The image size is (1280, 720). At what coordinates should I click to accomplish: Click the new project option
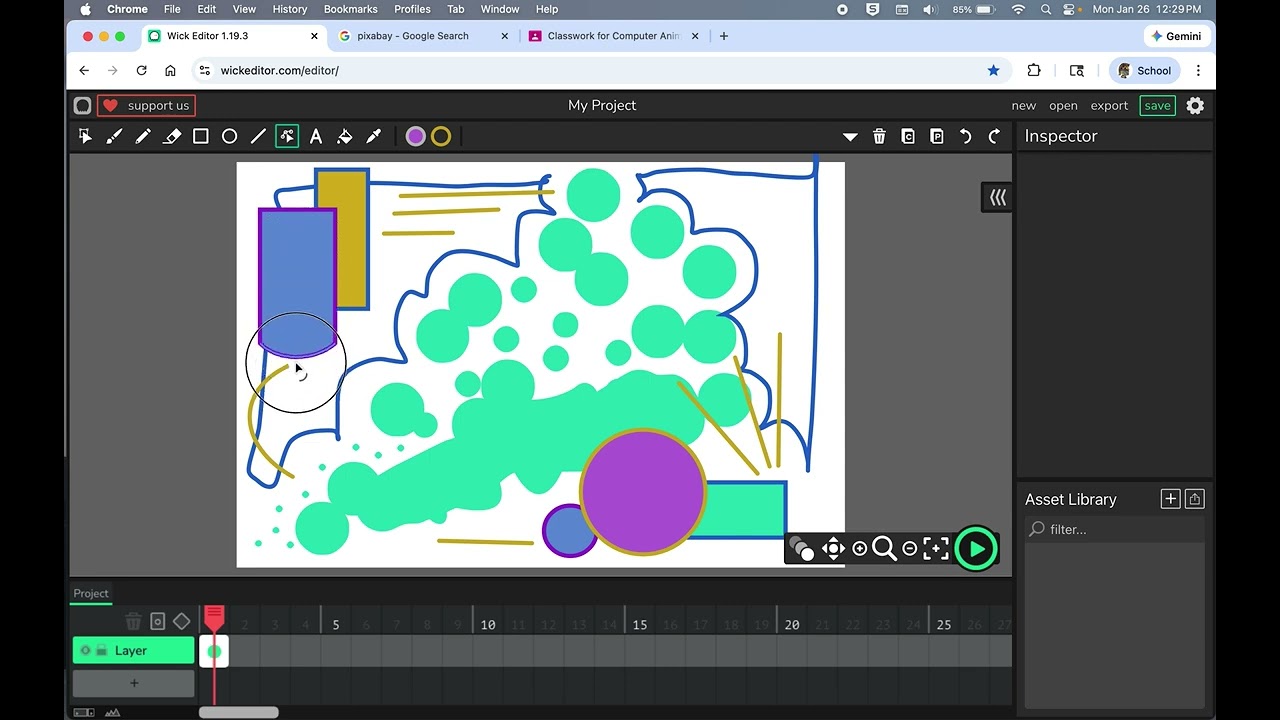click(x=1024, y=105)
